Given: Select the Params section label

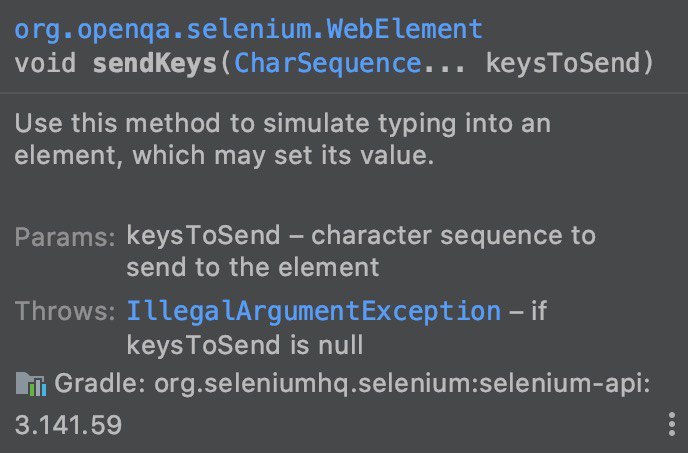Looking at the screenshot, I should click(x=65, y=237).
